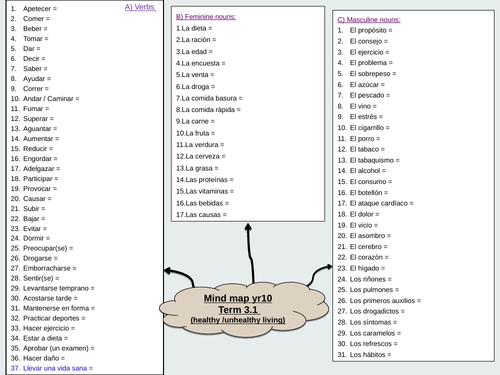Click the 'B) Feminine nouns:' heading

point(206,17)
